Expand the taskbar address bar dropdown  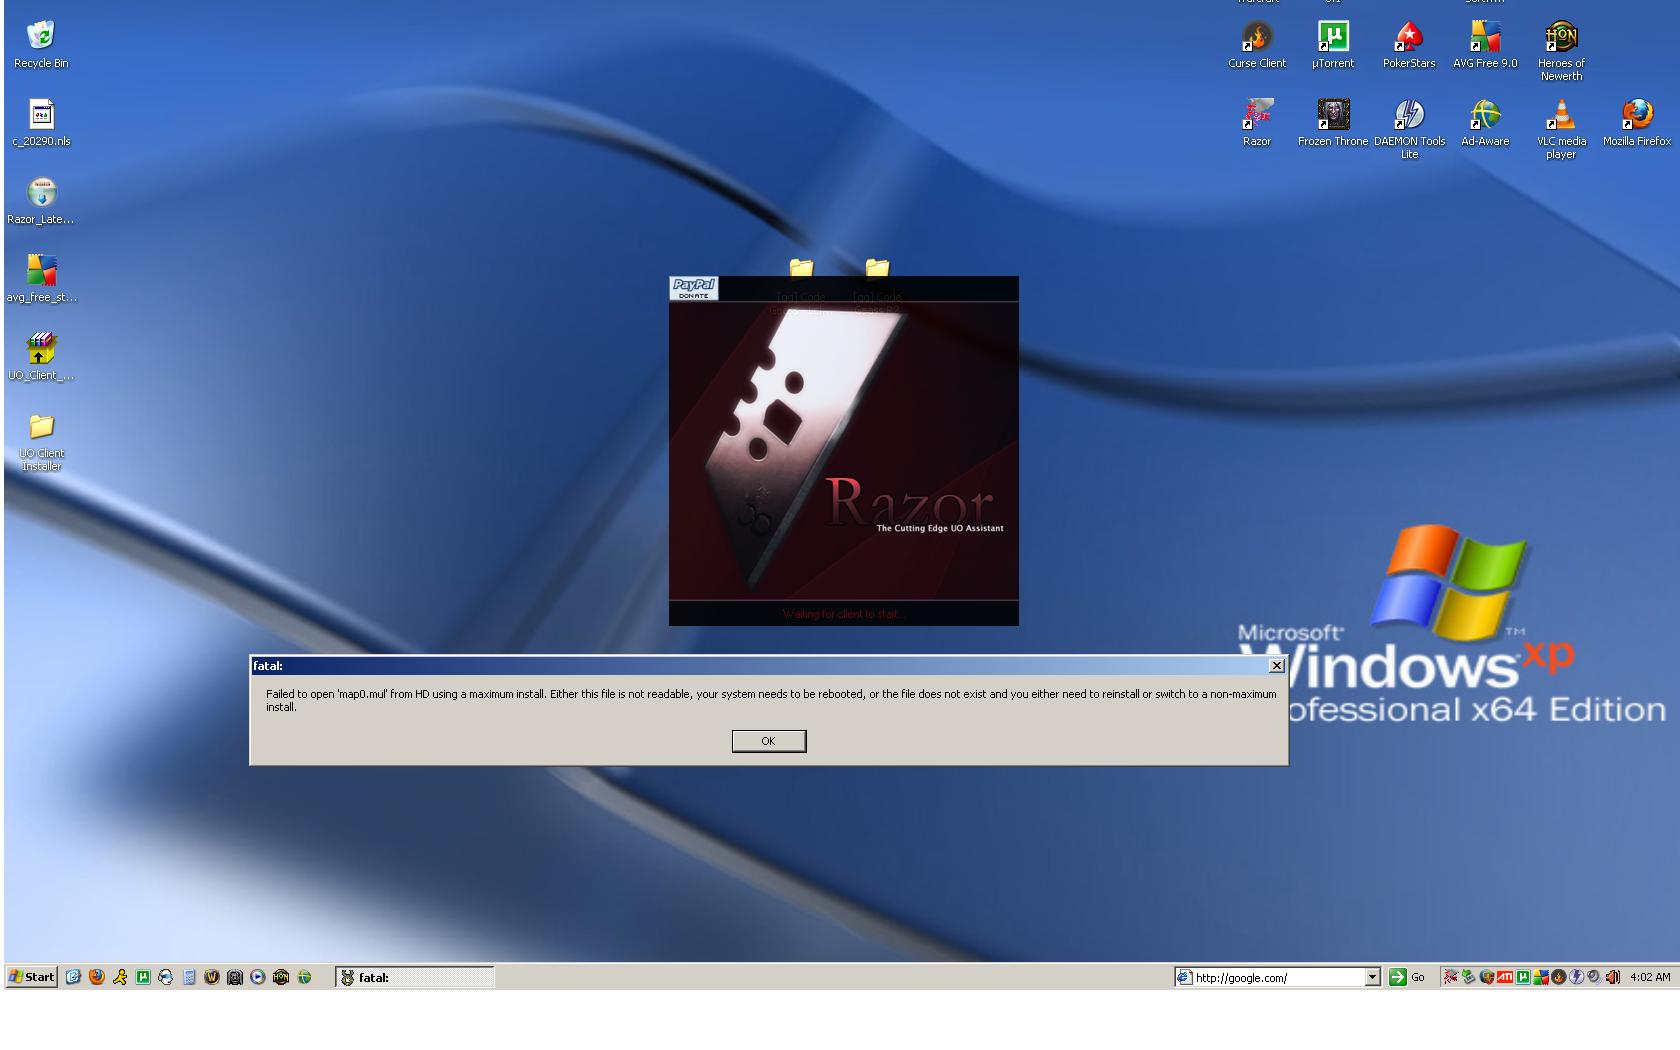tap(1372, 977)
